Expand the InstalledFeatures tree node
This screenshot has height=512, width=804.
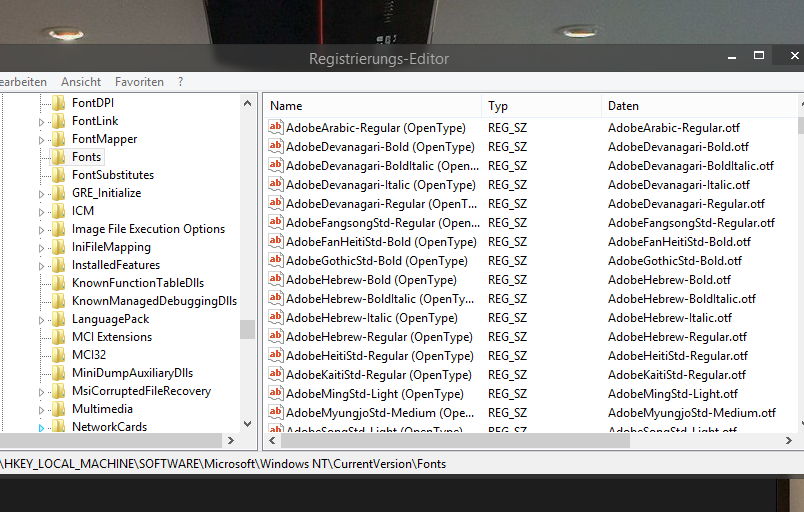click(42, 266)
